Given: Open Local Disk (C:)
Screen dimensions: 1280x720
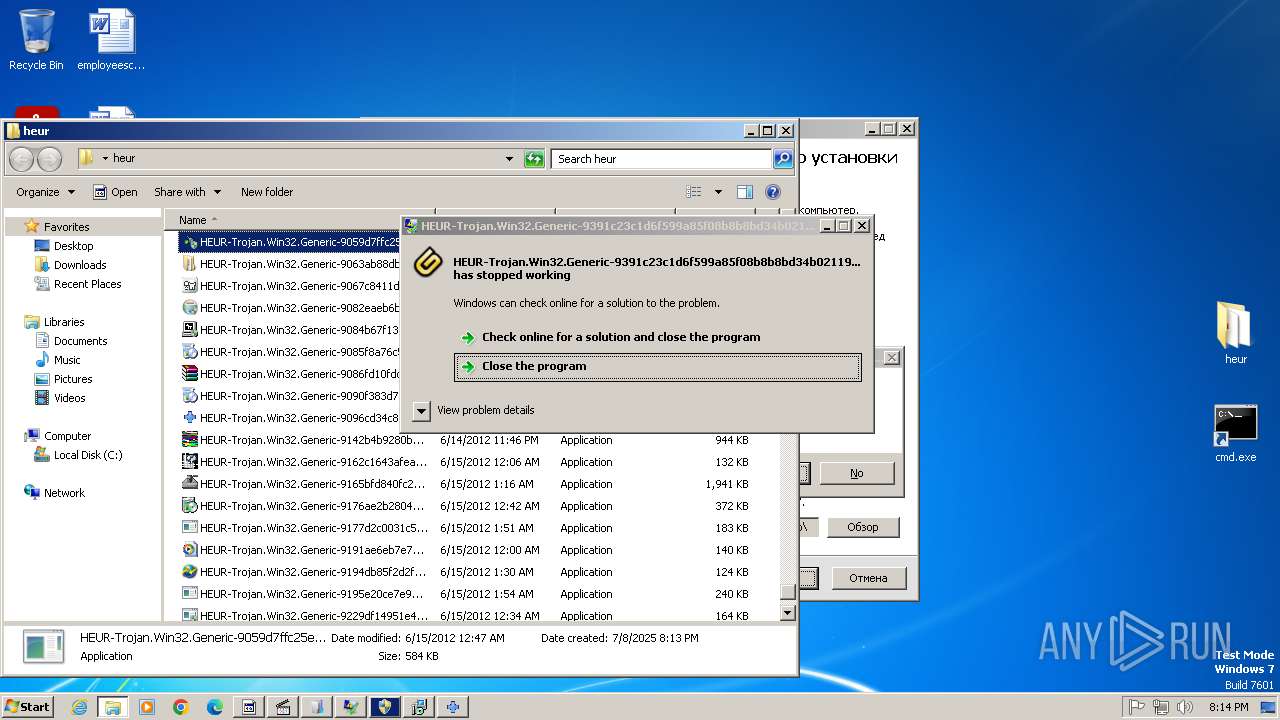Looking at the screenshot, I should [88, 455].
